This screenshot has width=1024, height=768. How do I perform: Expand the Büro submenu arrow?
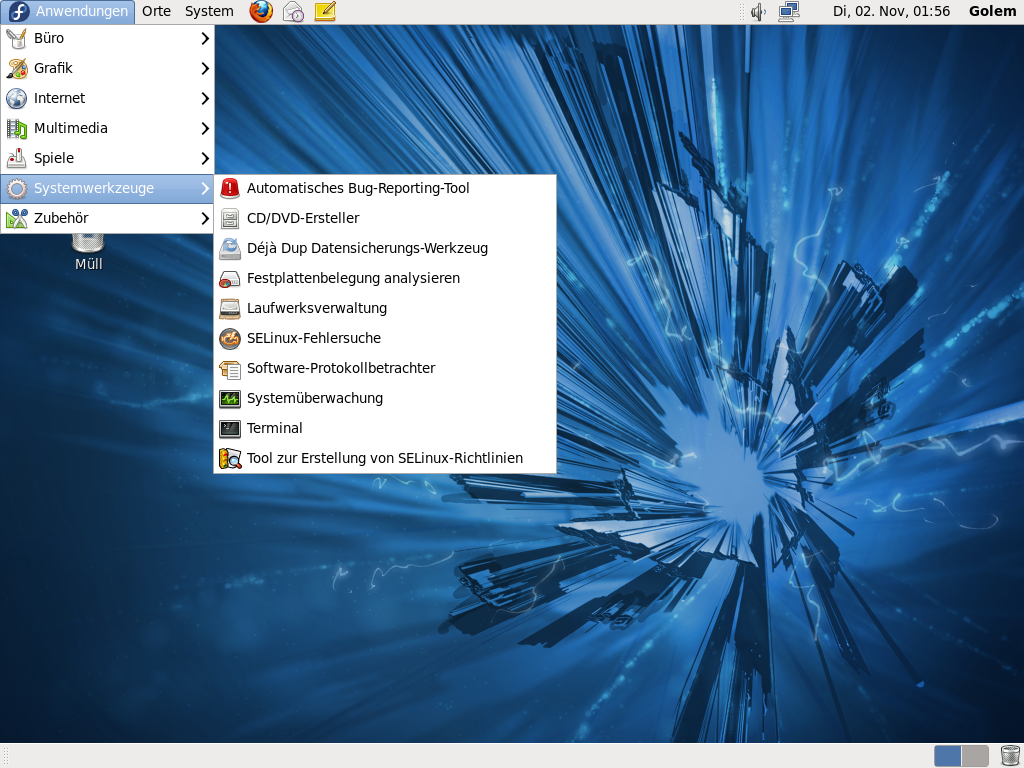205,38
